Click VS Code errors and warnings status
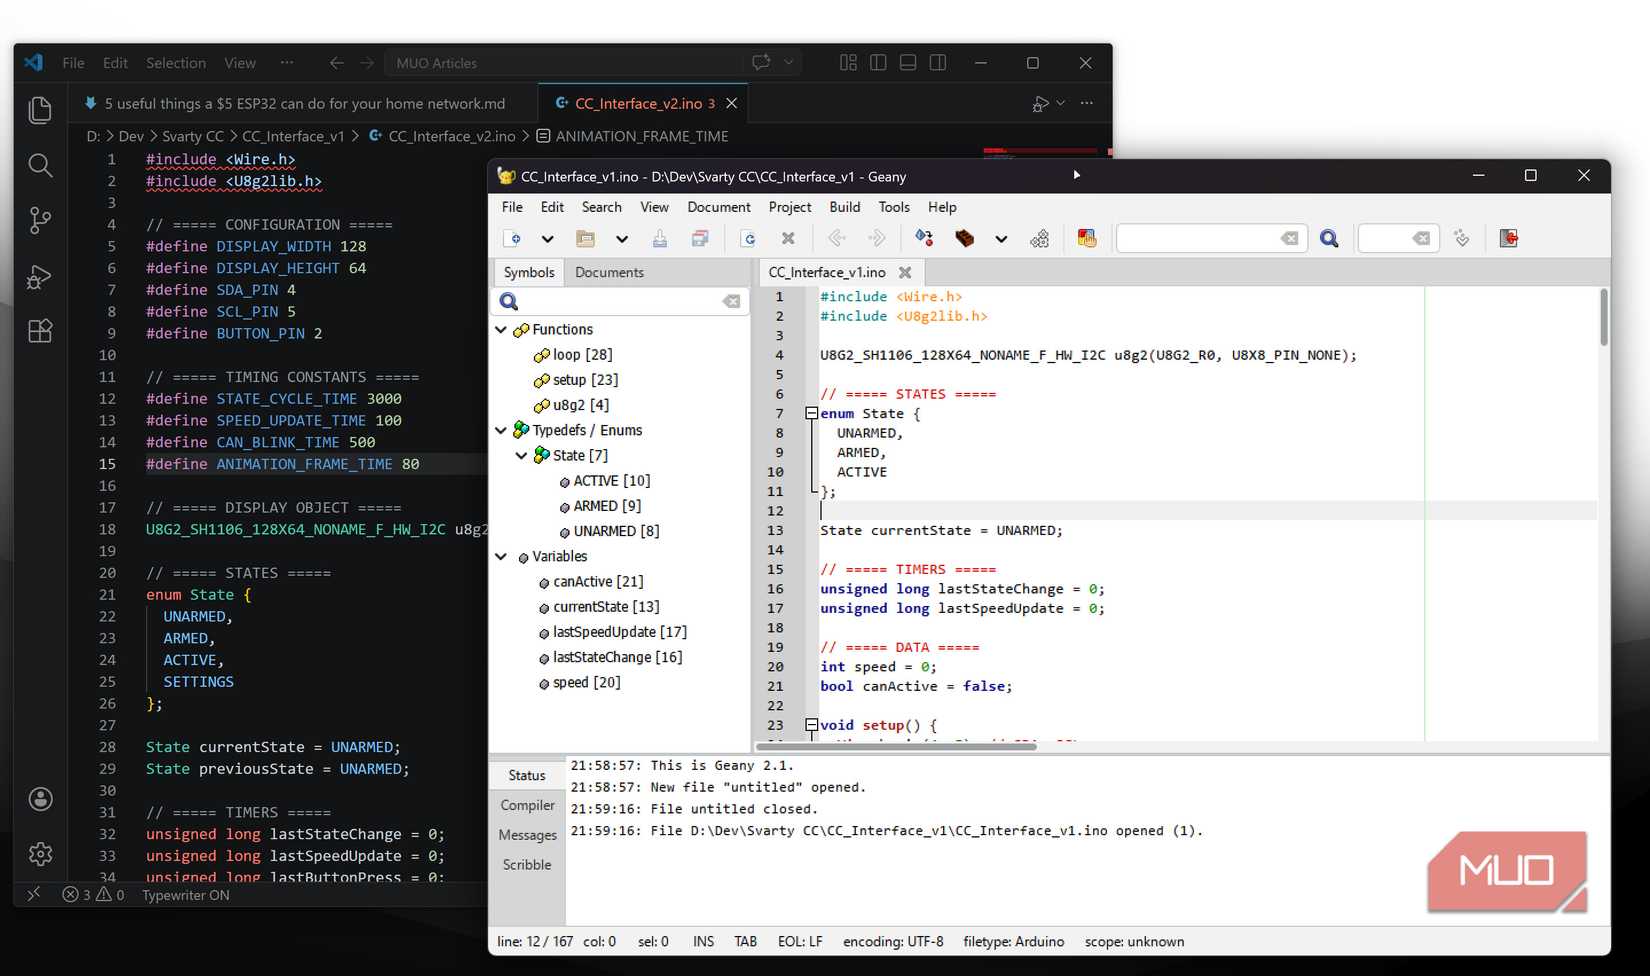 (x=93, y=895)
